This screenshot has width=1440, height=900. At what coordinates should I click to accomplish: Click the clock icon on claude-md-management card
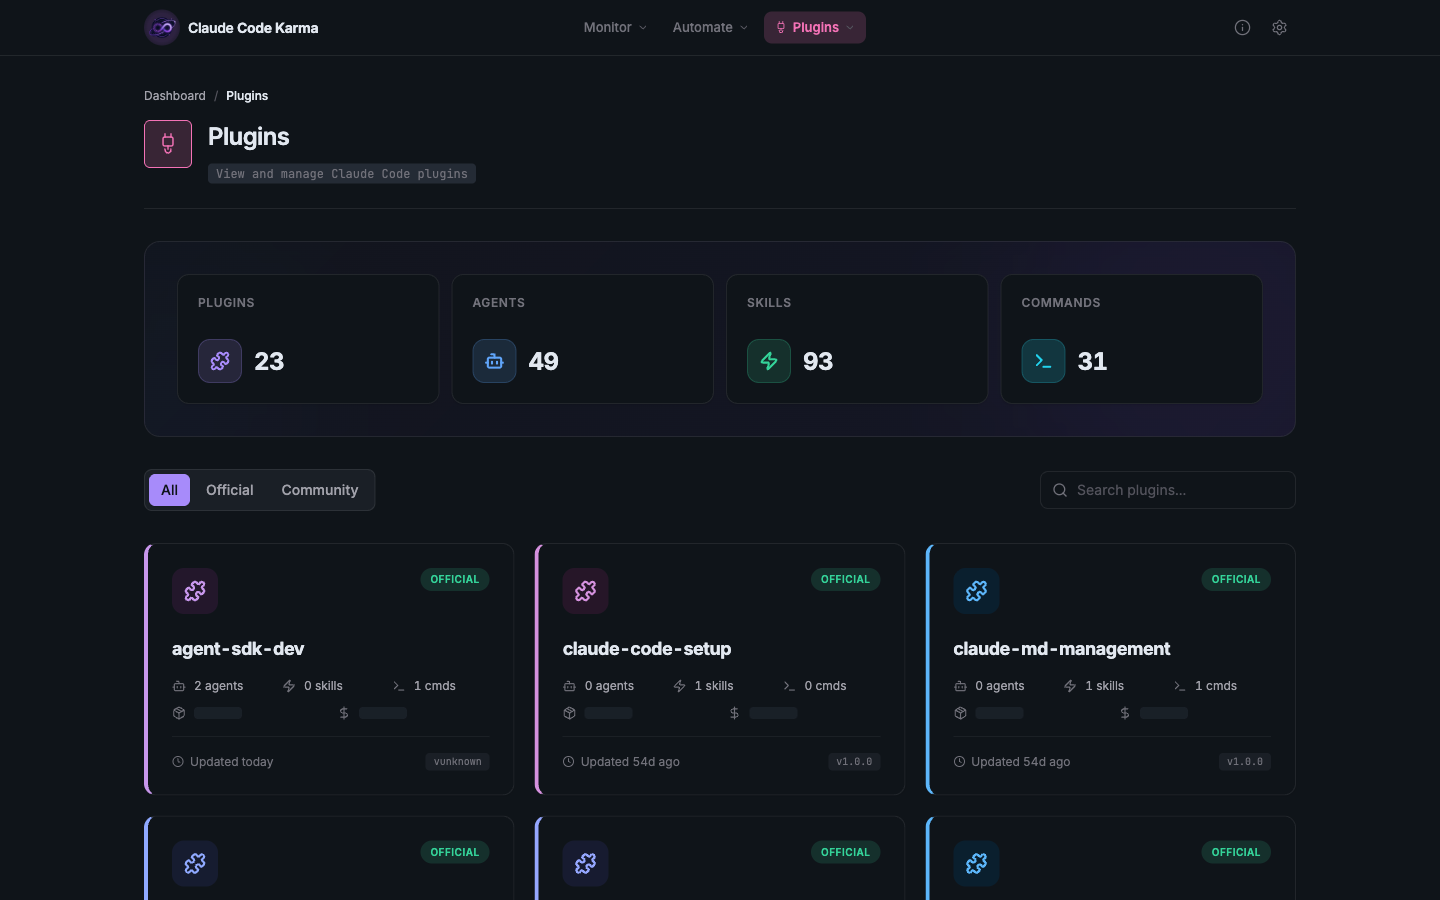coord(960,762)
